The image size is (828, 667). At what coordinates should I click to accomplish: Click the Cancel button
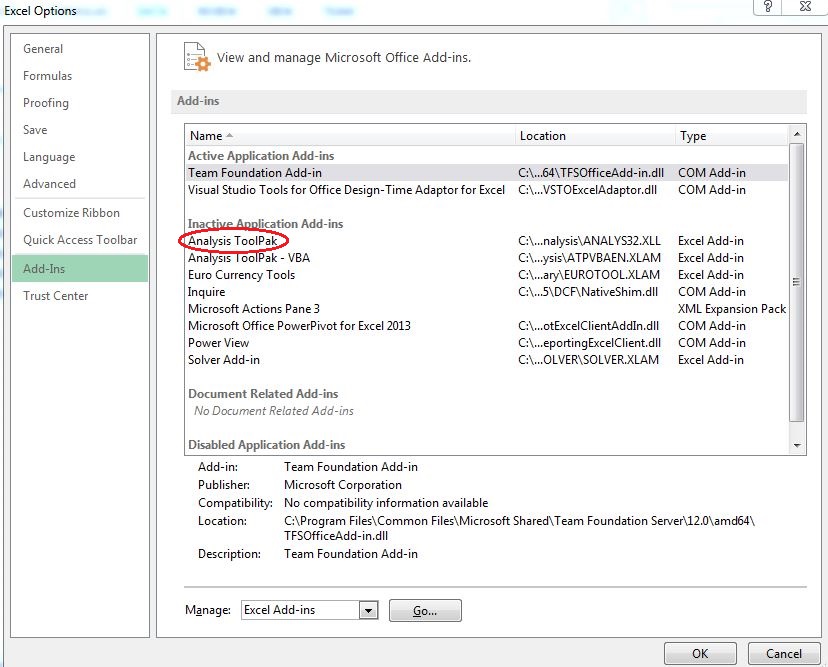[783, 652]
